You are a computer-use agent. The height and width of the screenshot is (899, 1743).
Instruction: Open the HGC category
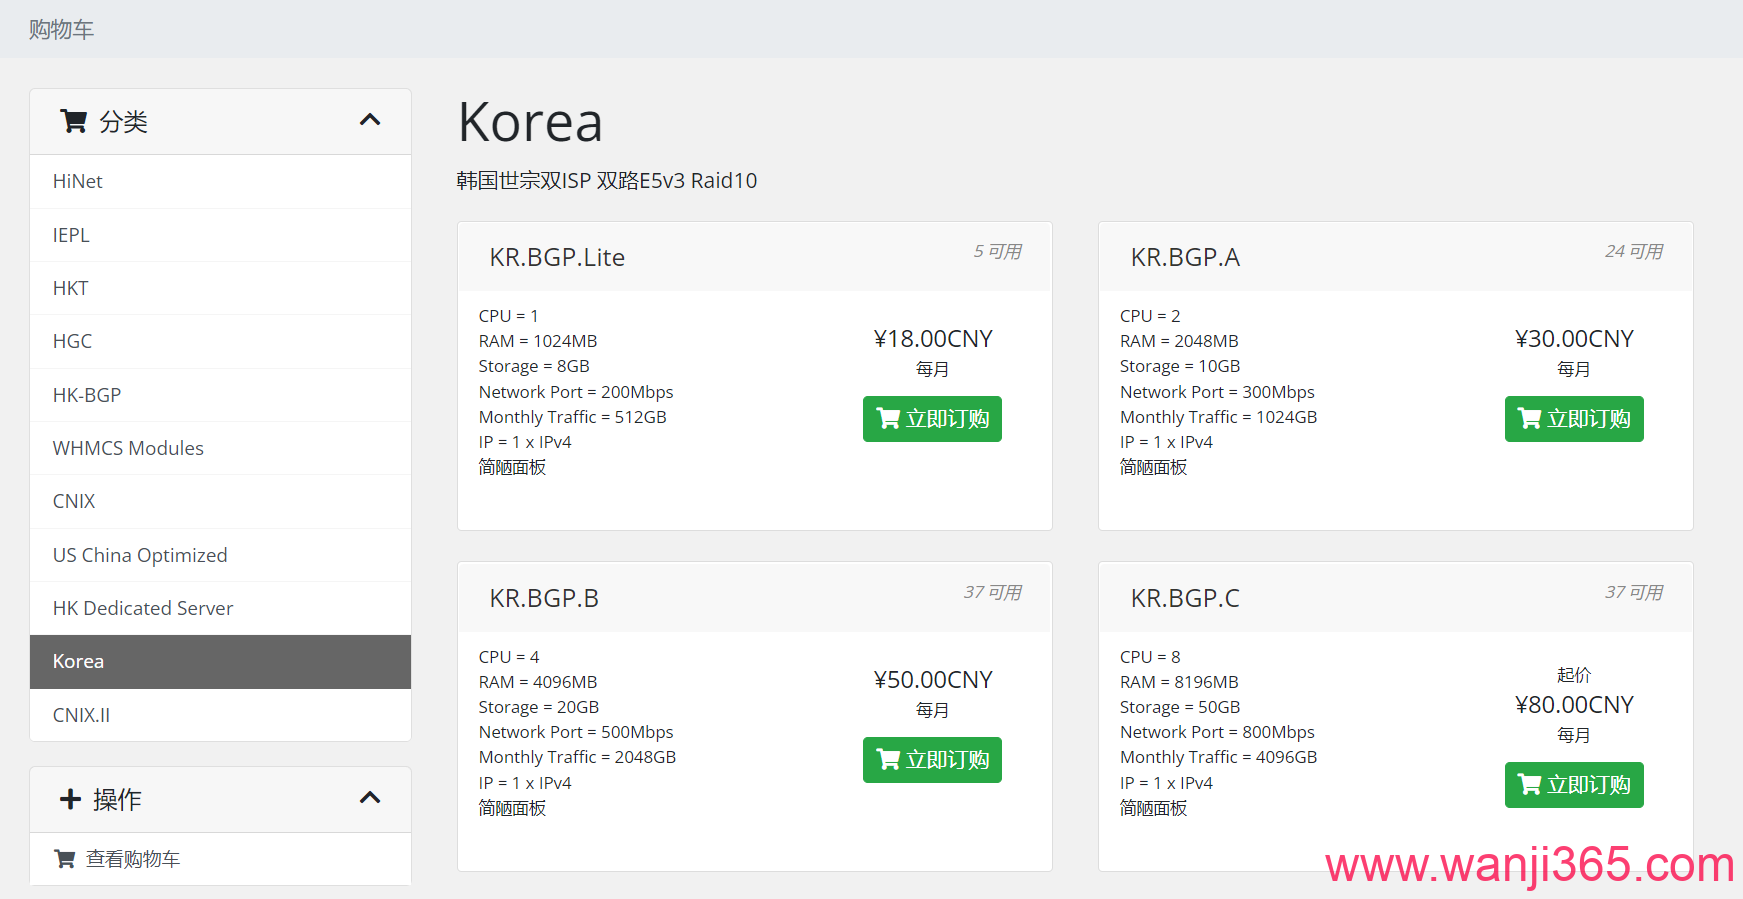coord(72,341)
